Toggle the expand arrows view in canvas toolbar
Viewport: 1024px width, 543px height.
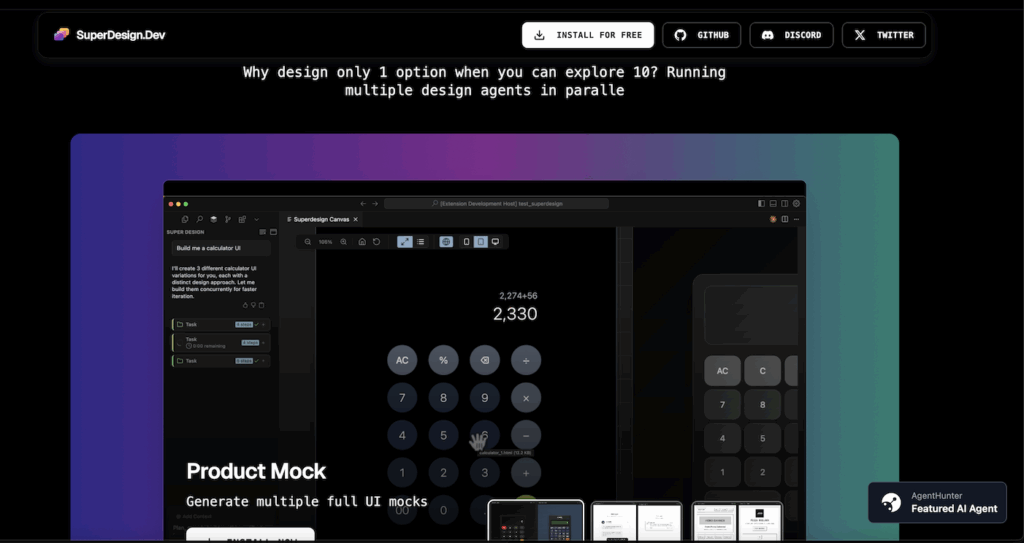(x=404, y=242)
